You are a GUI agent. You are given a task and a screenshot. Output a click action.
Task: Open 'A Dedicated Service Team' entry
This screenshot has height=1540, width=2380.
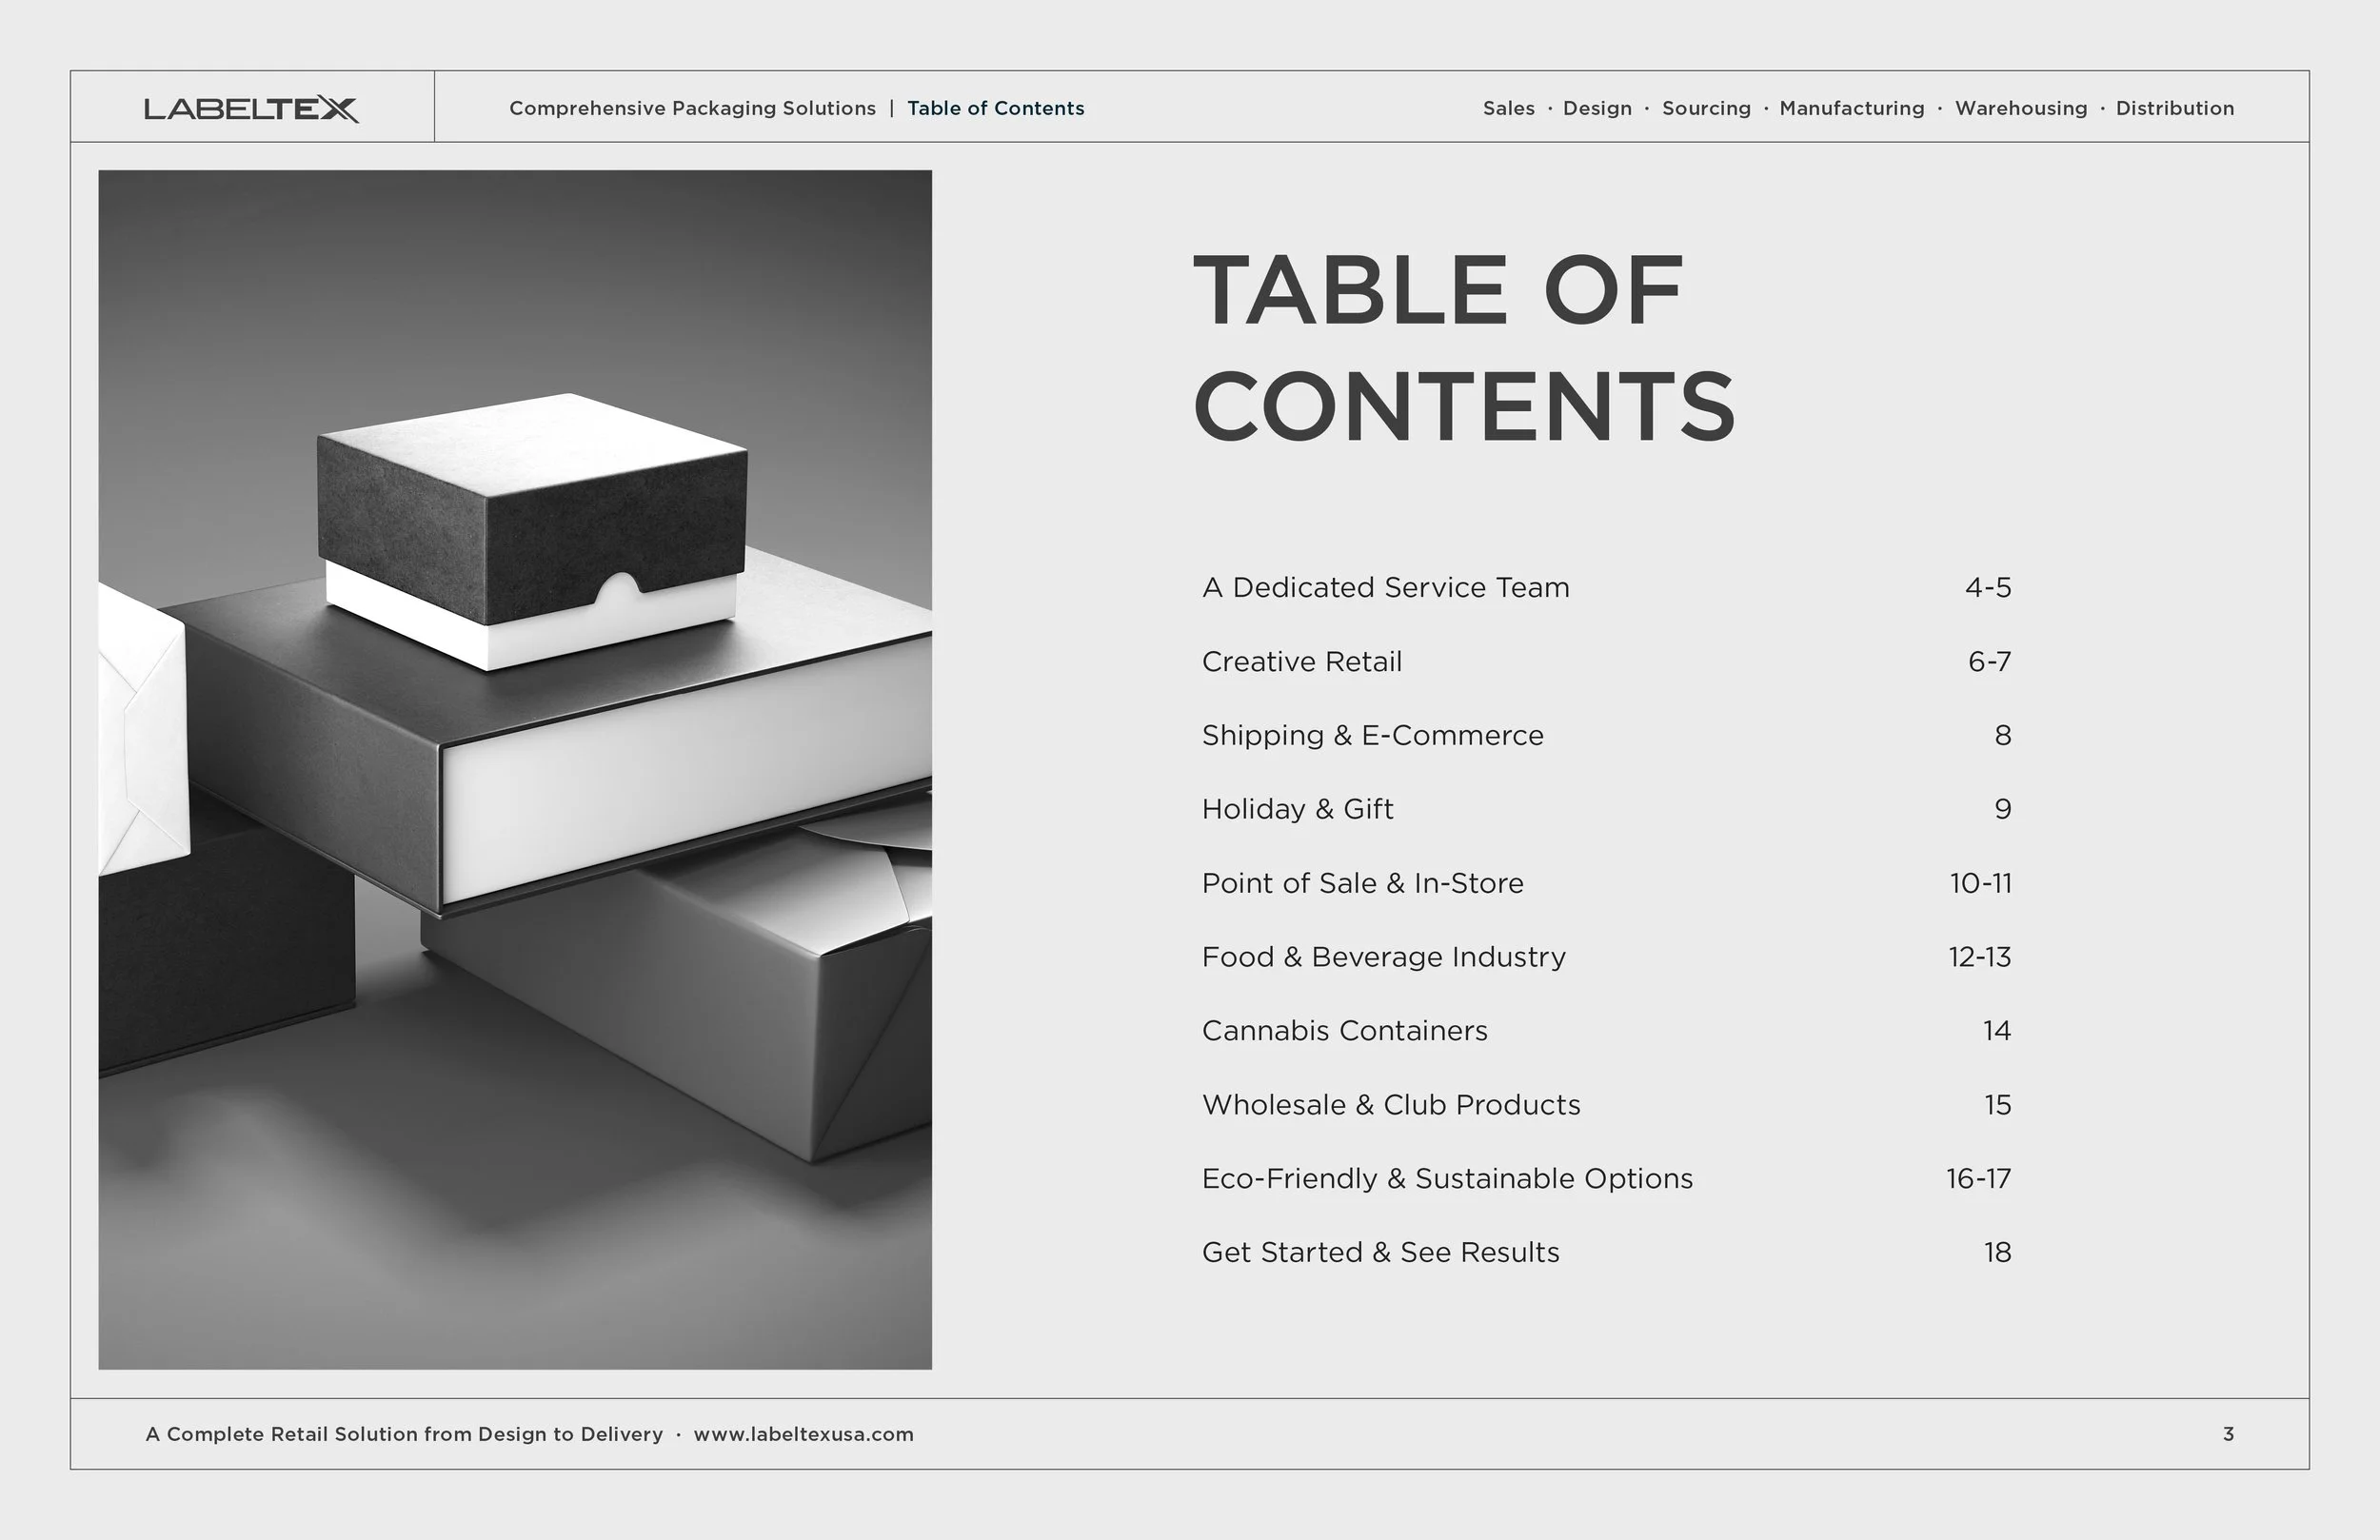tap(1385, 587)
